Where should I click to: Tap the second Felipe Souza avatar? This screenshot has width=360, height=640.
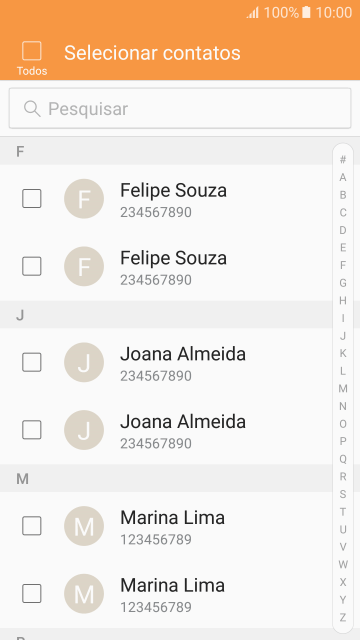84,267
